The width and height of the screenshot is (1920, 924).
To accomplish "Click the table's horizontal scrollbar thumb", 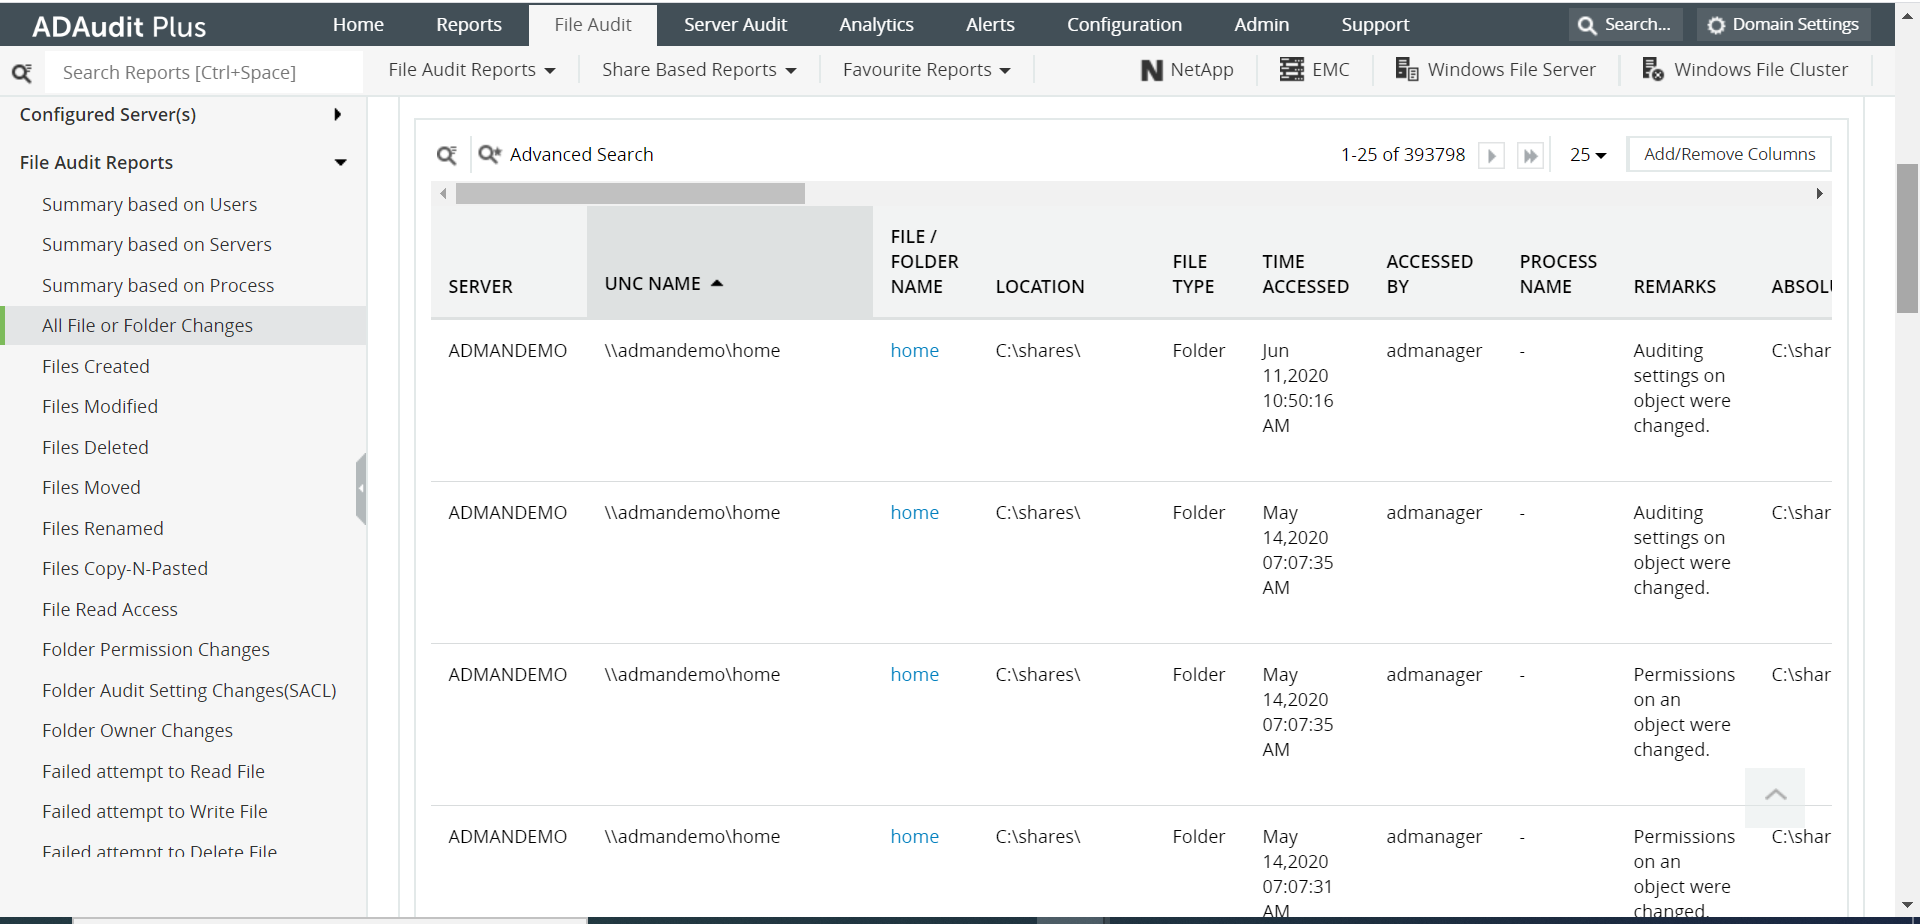I will (630, 193).
